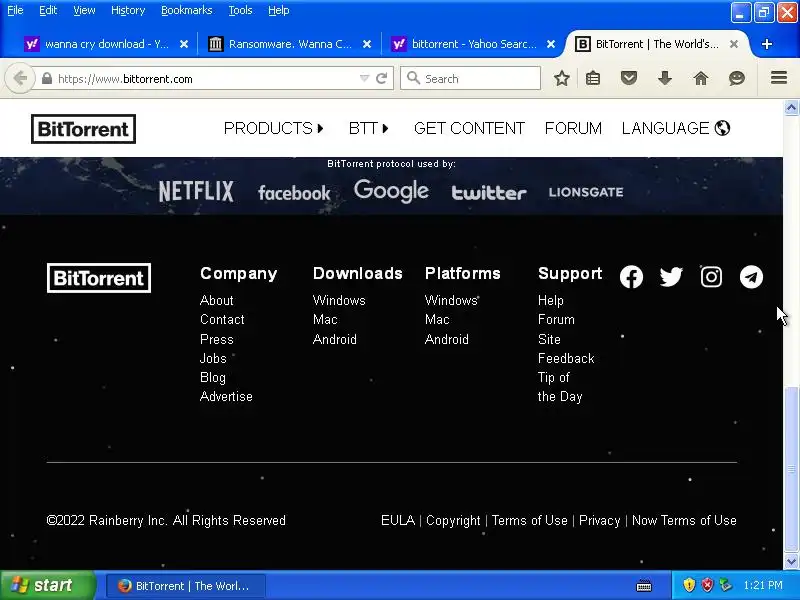Open the File menu
Viewport: 800px width, 600px height.
point(15,10)
